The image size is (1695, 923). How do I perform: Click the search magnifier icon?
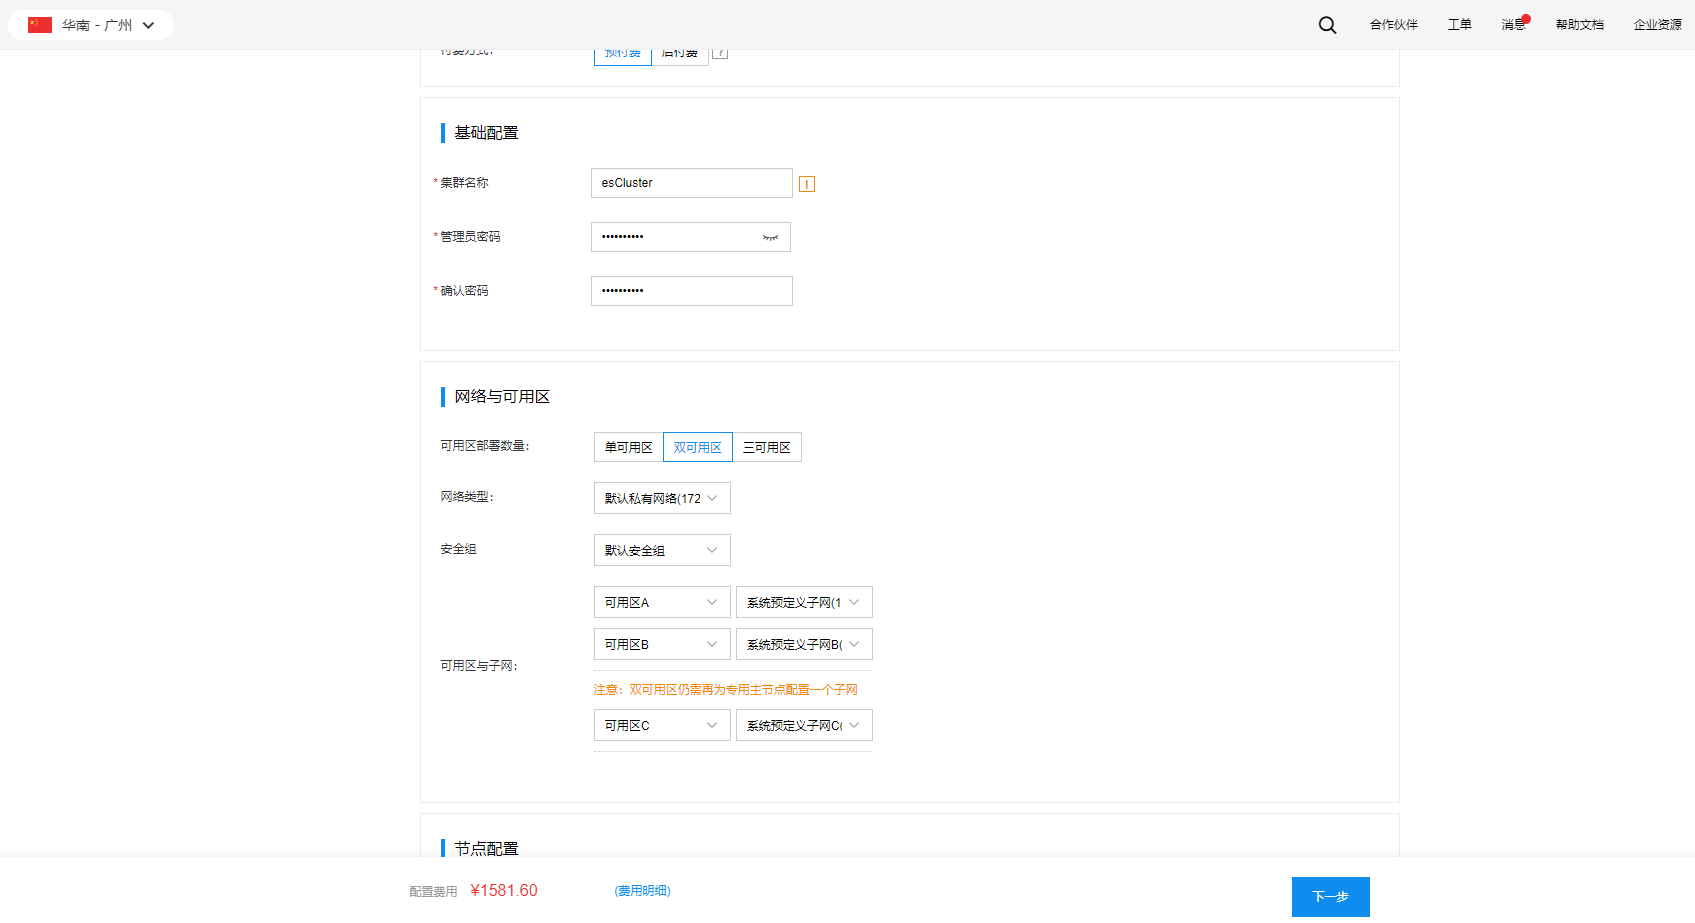[1327, 25]
